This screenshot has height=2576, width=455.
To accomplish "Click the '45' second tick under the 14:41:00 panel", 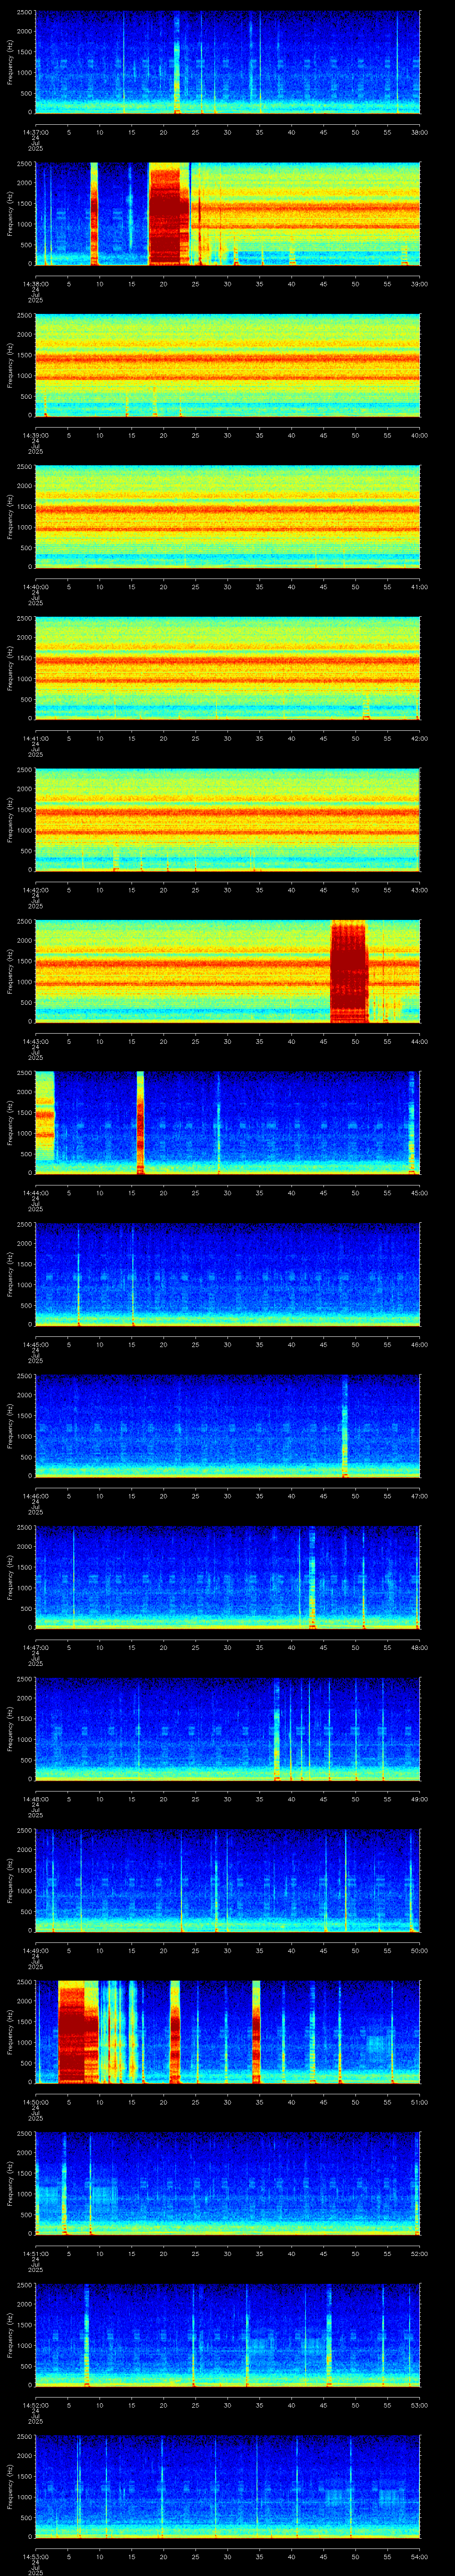I will pos(324,738).
